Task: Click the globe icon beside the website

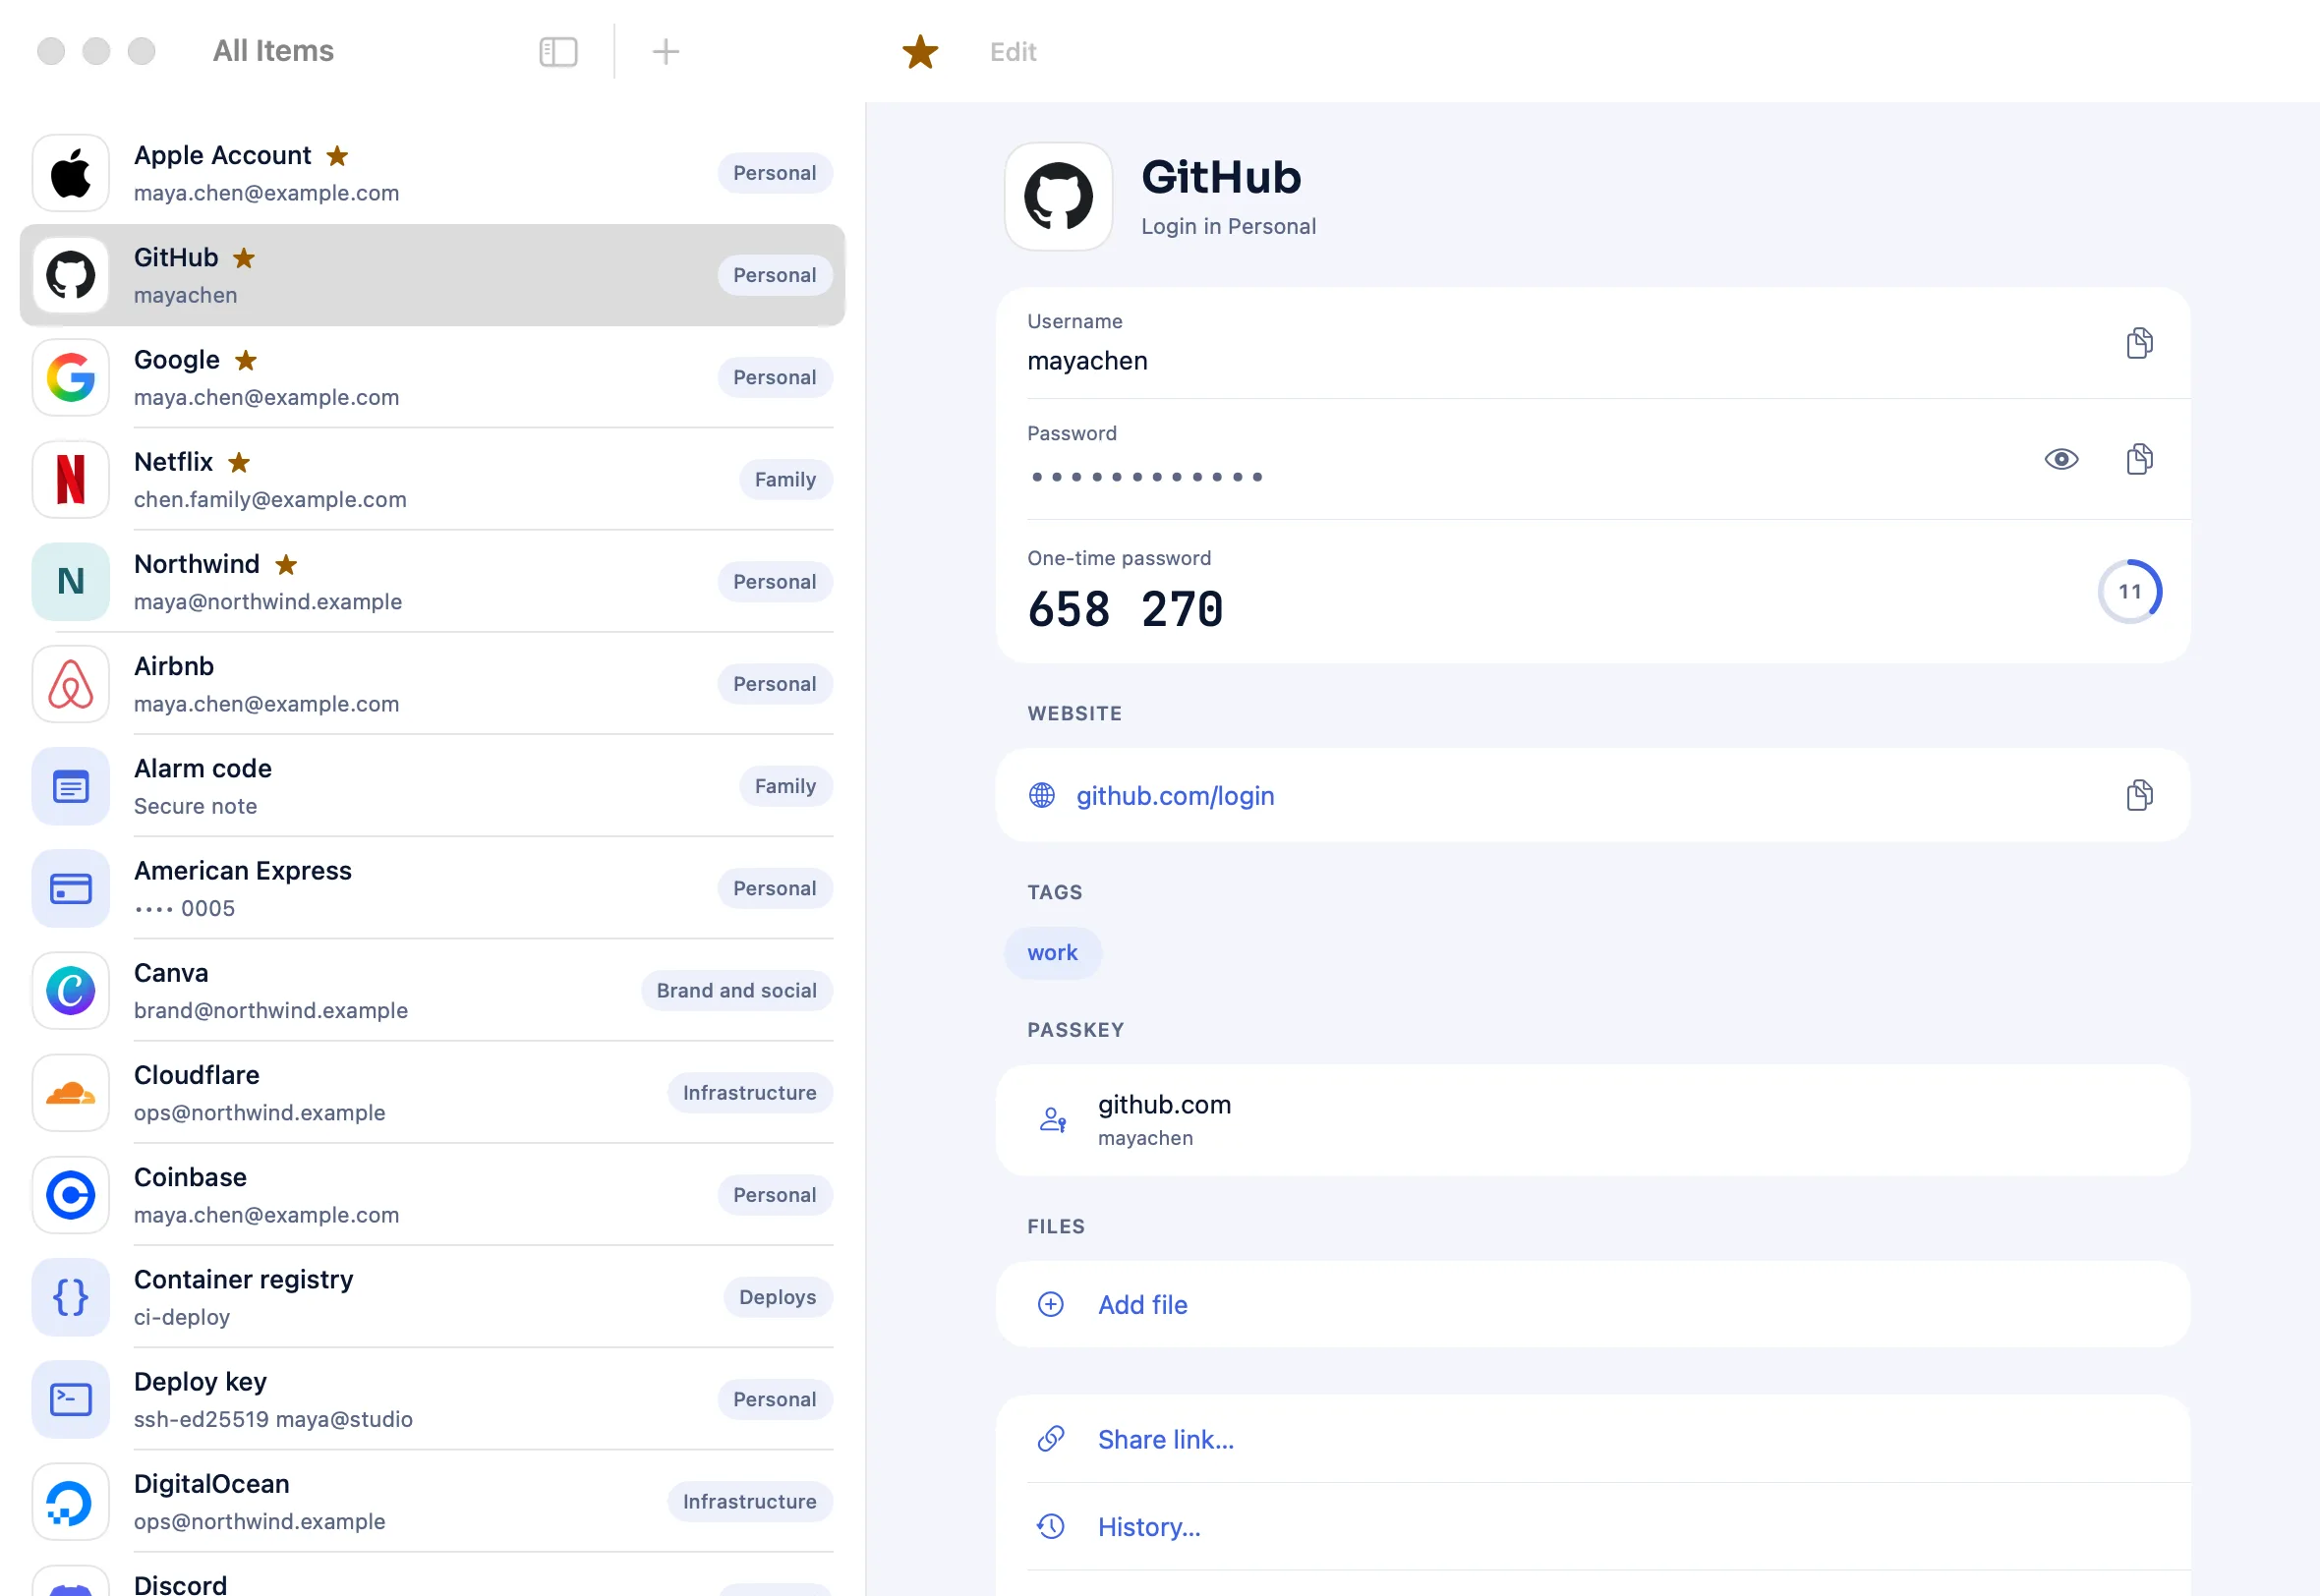Action: [1042, 795]
